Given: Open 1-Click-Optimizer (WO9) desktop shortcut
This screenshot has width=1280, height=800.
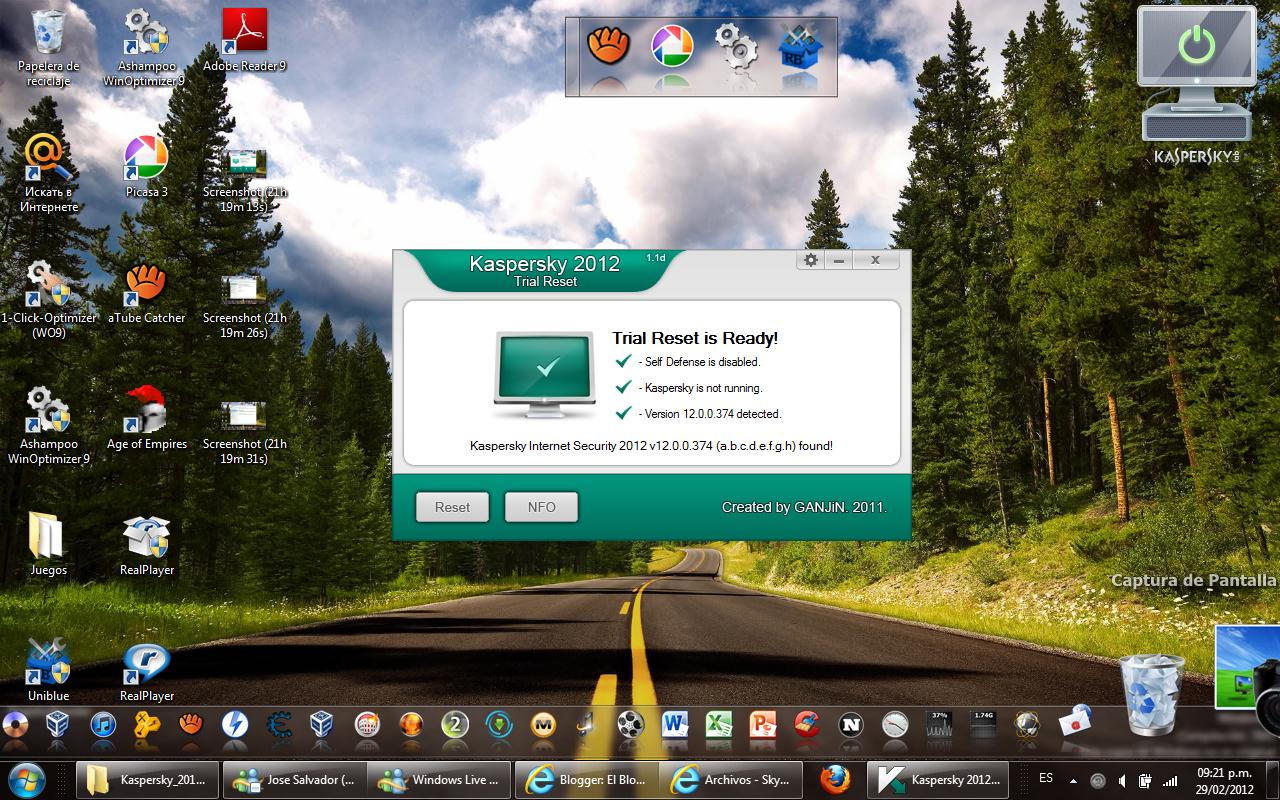Looking at the screenshot, I should coord(48,299).
